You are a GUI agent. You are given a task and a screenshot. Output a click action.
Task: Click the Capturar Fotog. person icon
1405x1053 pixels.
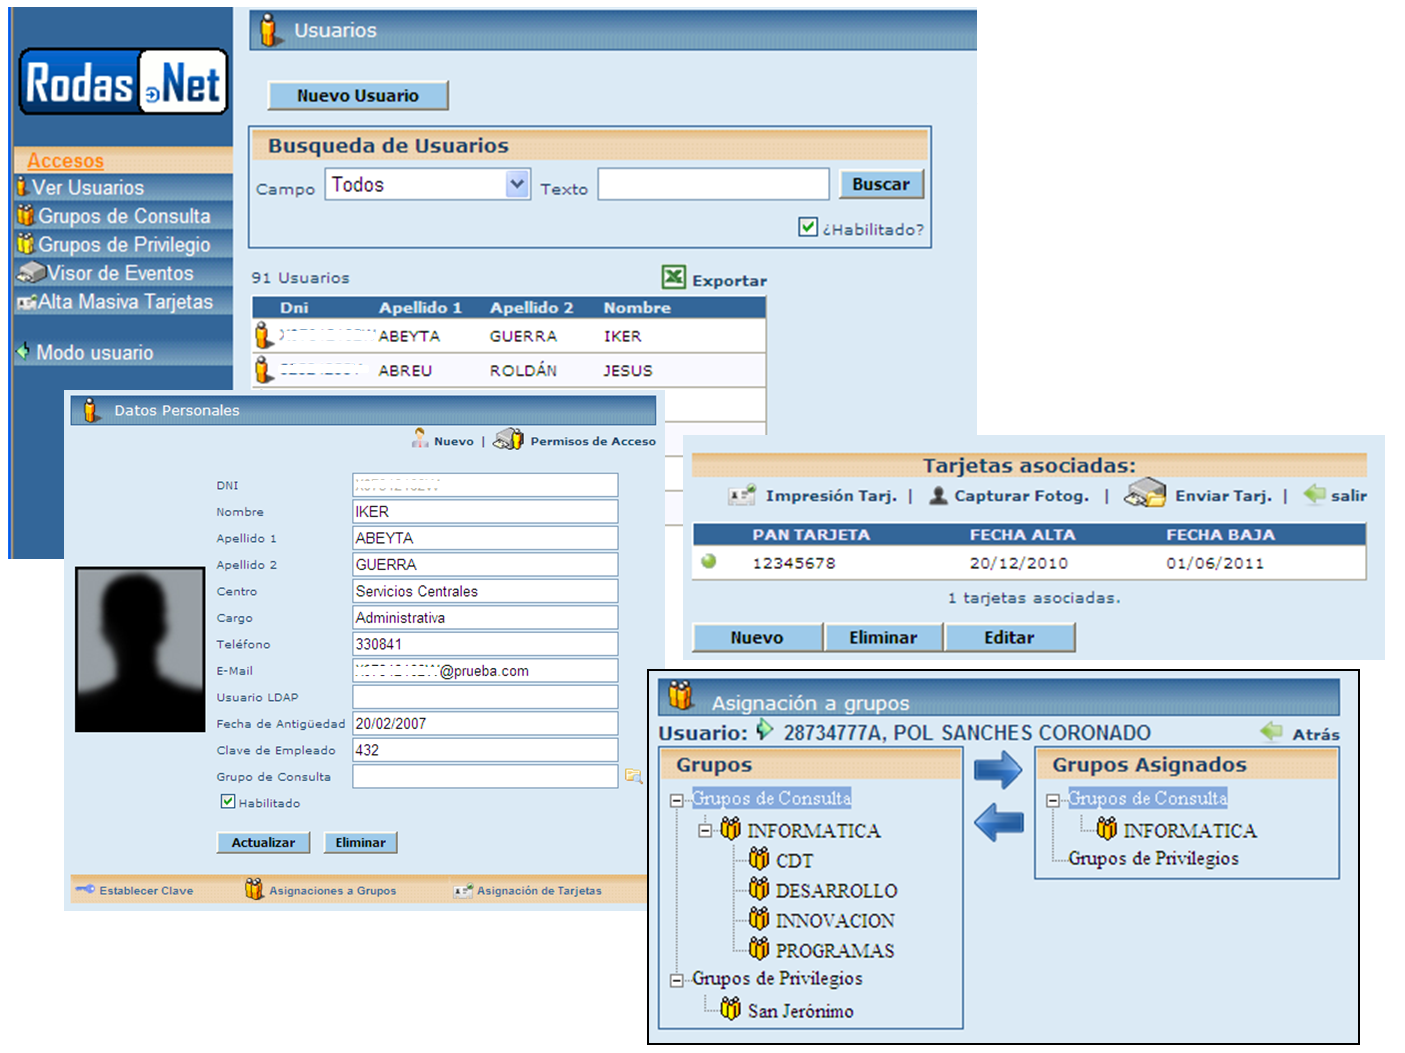[938, 495]
